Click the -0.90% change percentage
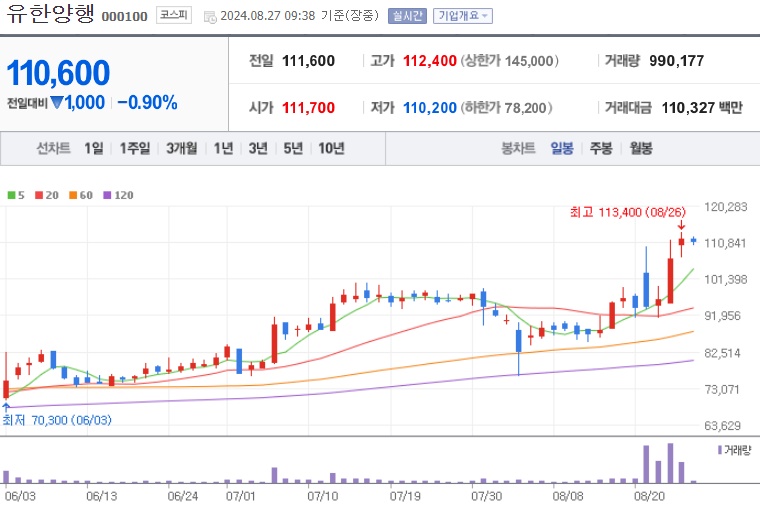Image resolution: width=760 pixels, height=510 pixels. coord(147,103)
